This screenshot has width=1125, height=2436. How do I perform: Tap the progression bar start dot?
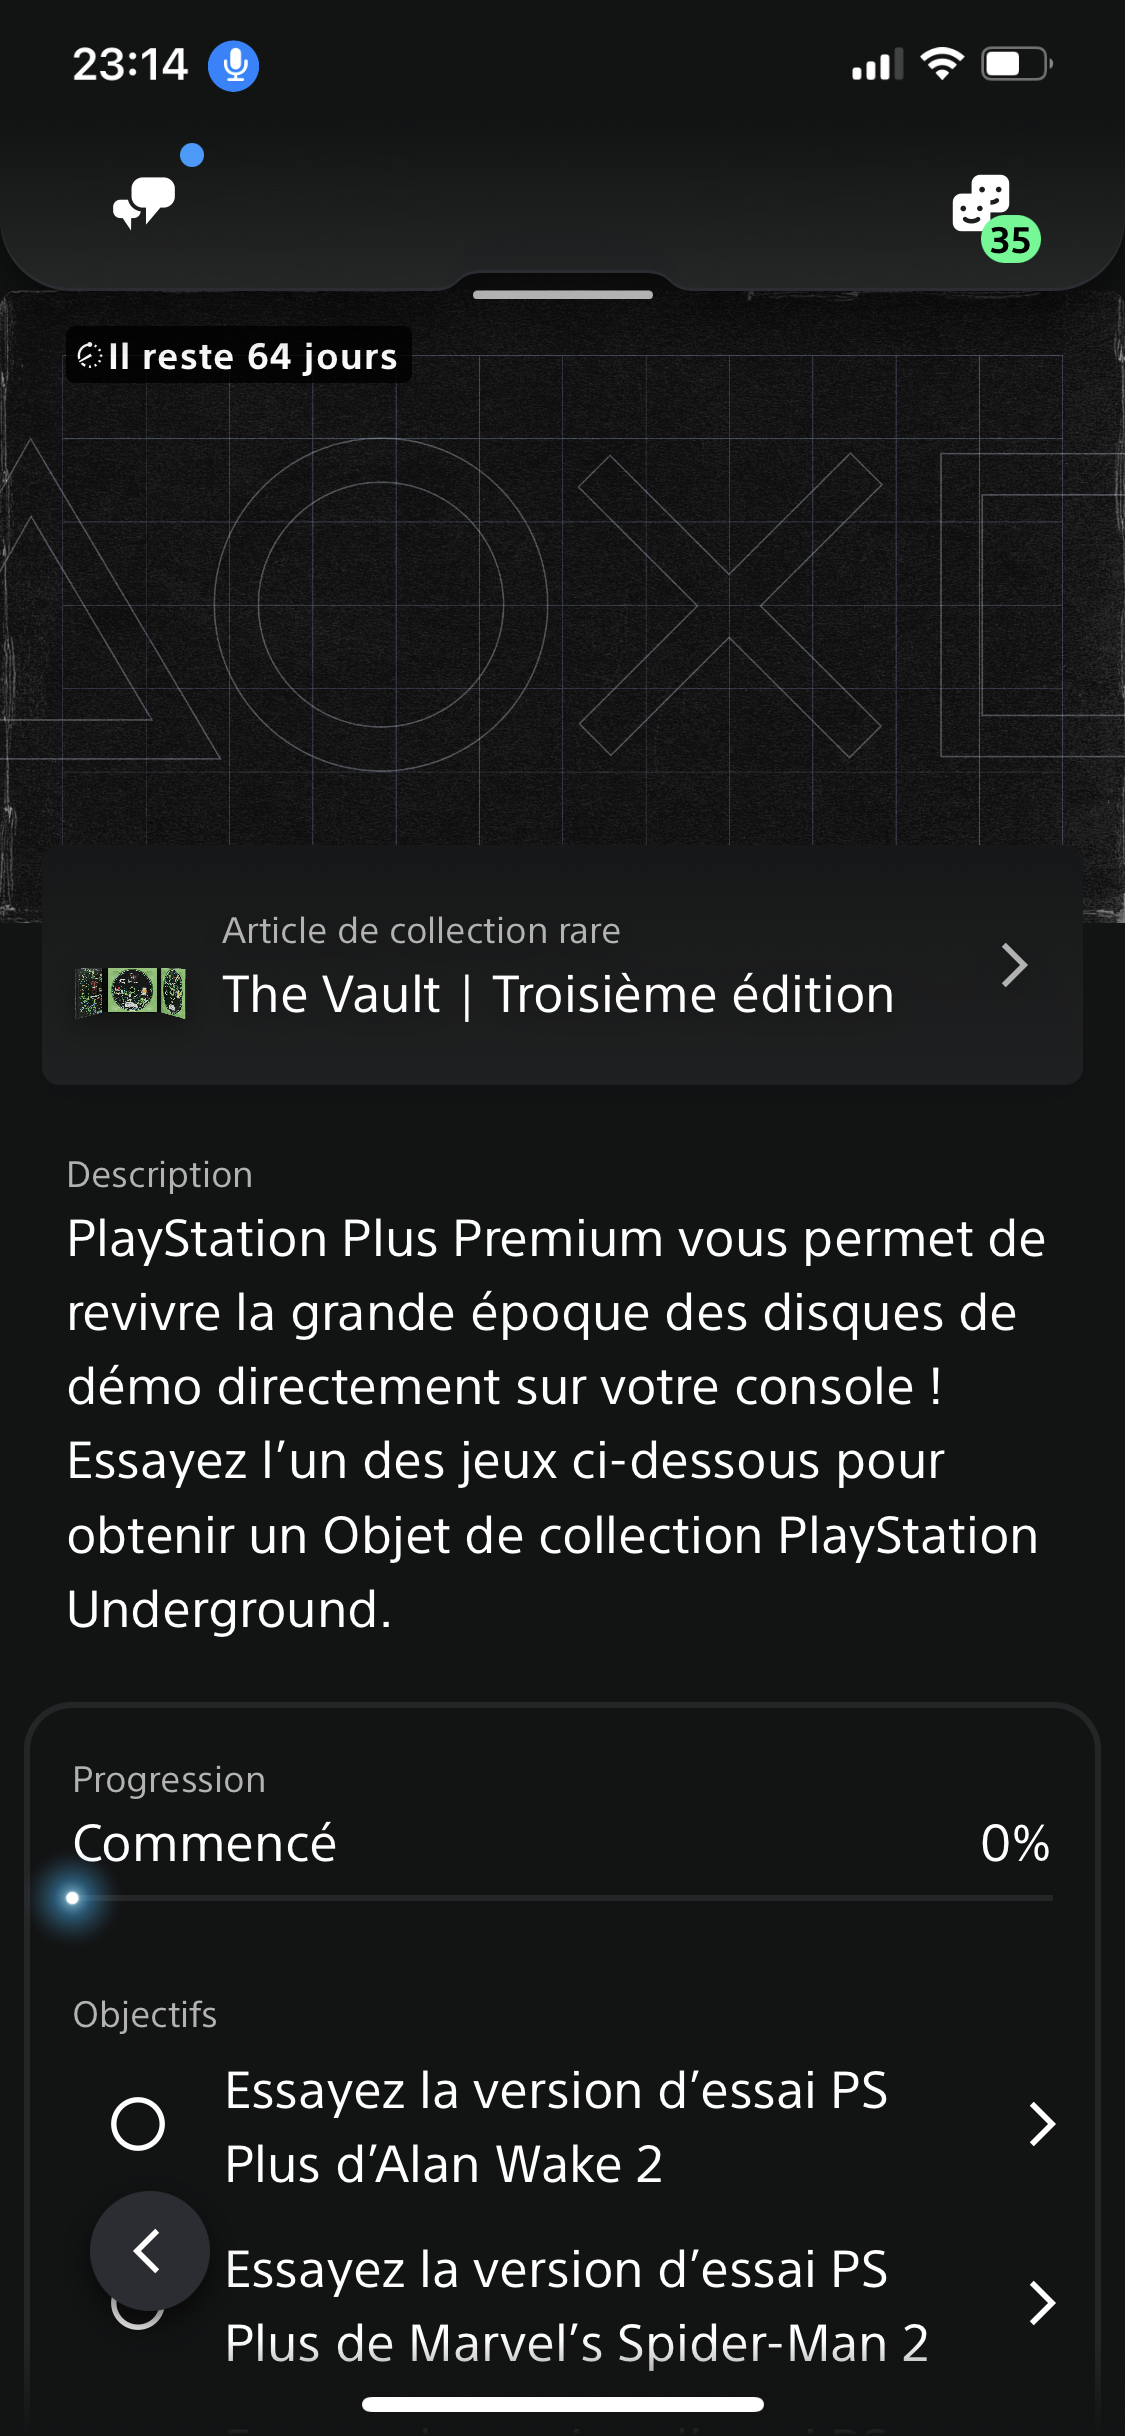72,1898
